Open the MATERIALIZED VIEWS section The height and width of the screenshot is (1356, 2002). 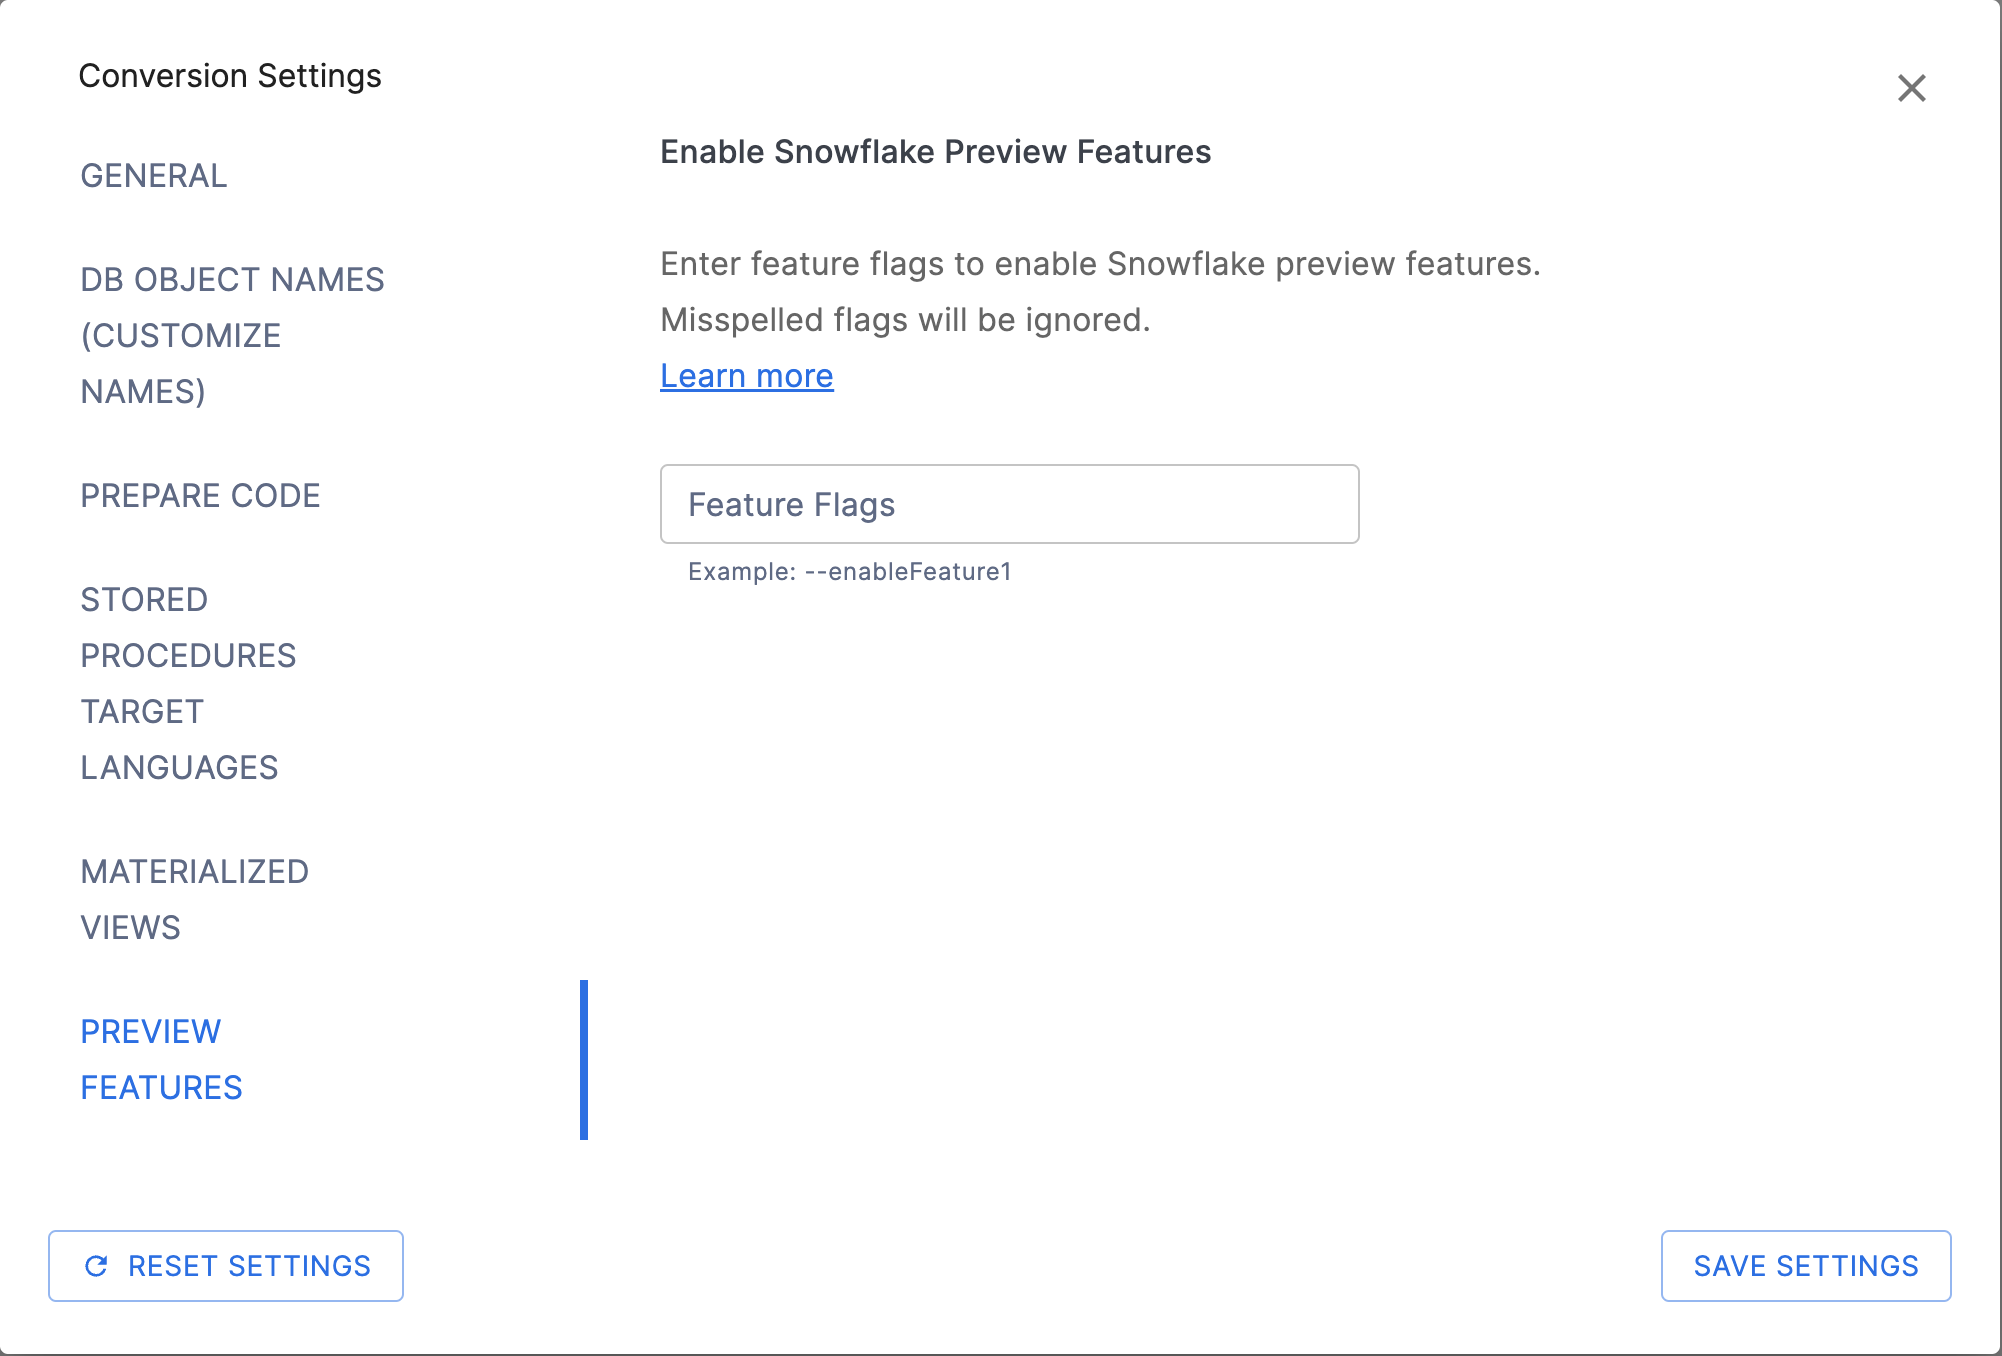[x=194, y=872]
